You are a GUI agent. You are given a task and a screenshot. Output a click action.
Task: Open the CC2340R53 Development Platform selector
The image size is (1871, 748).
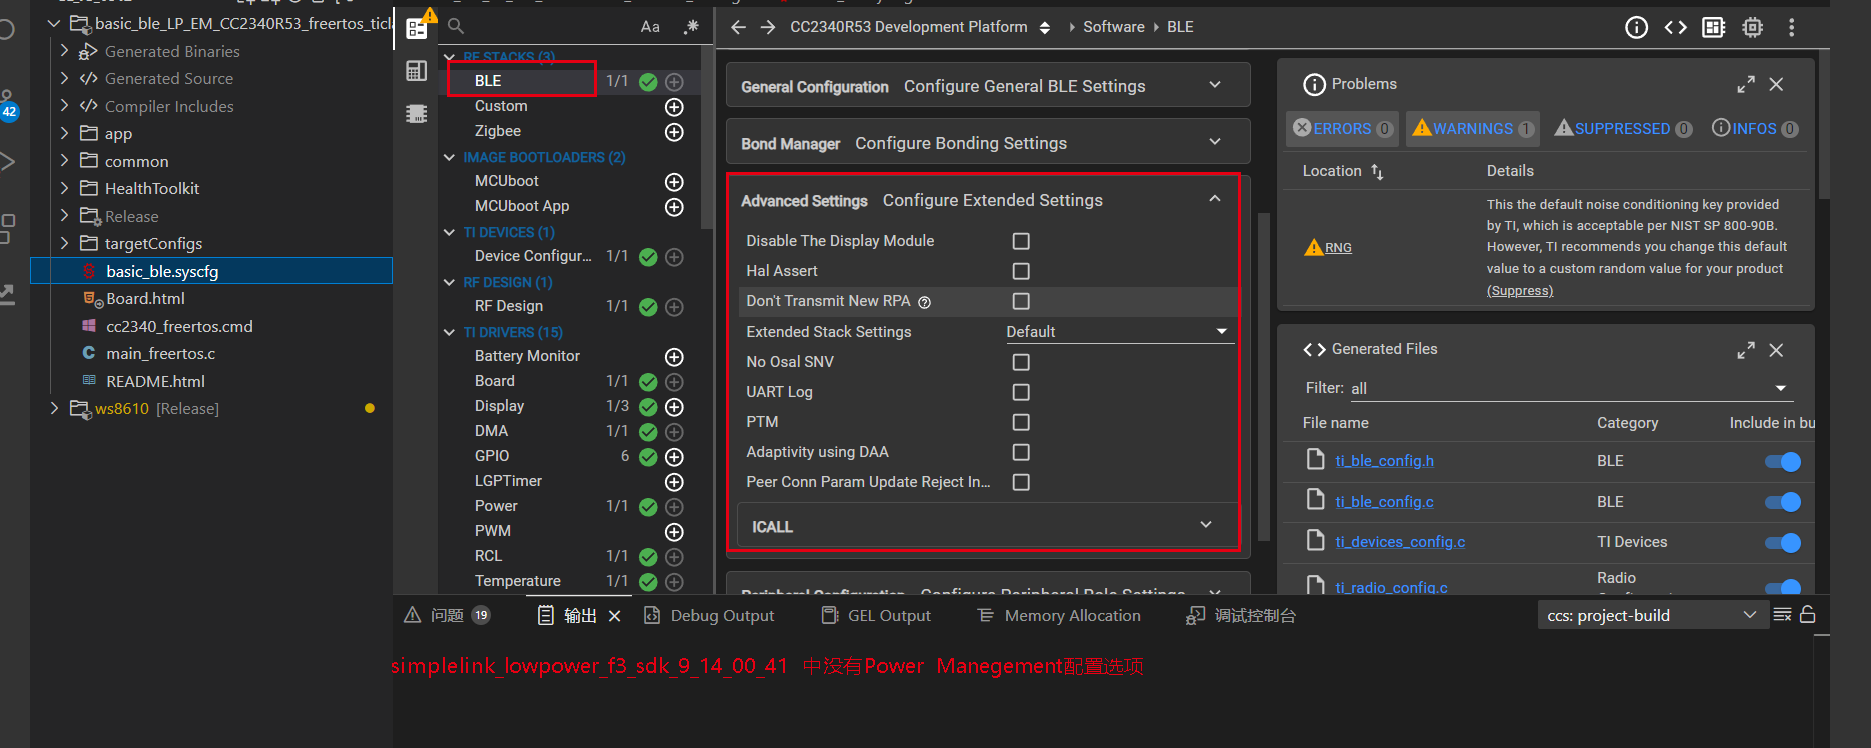920,27
